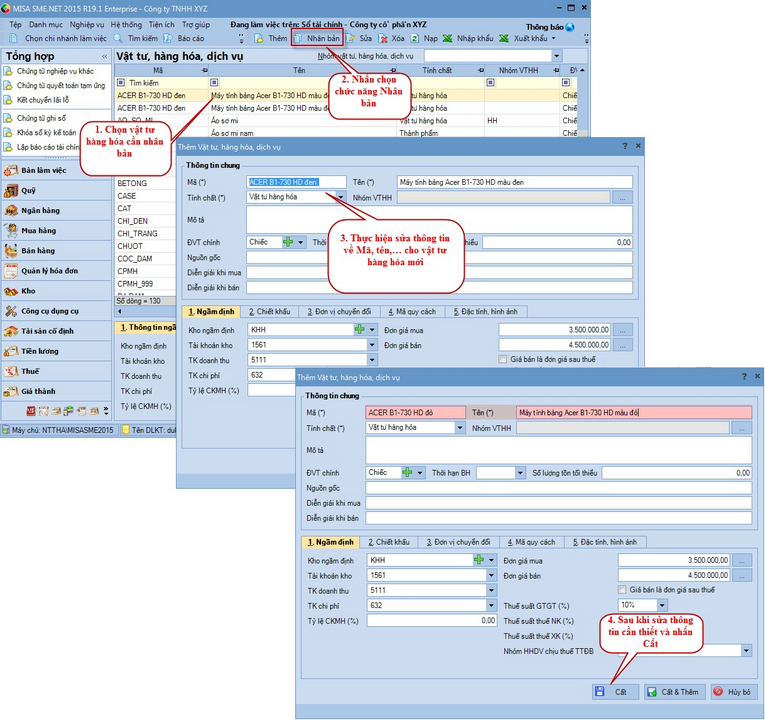This screenshot has height=720, width=765.
Task: Open the Thông báo notification globe
Action: [570, 27]
